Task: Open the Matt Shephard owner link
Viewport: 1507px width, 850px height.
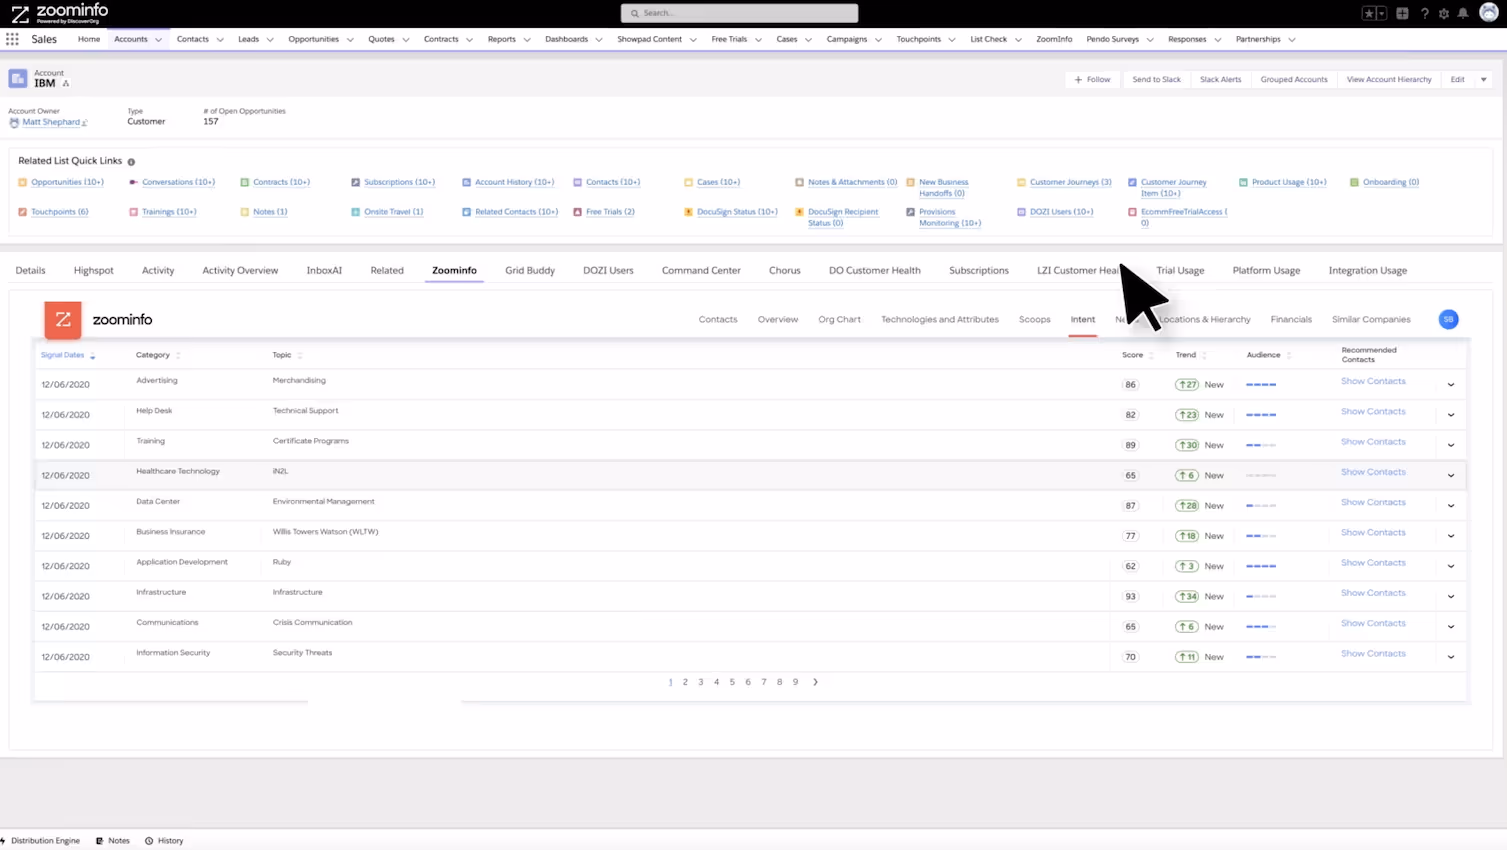Action: [51, 122]
